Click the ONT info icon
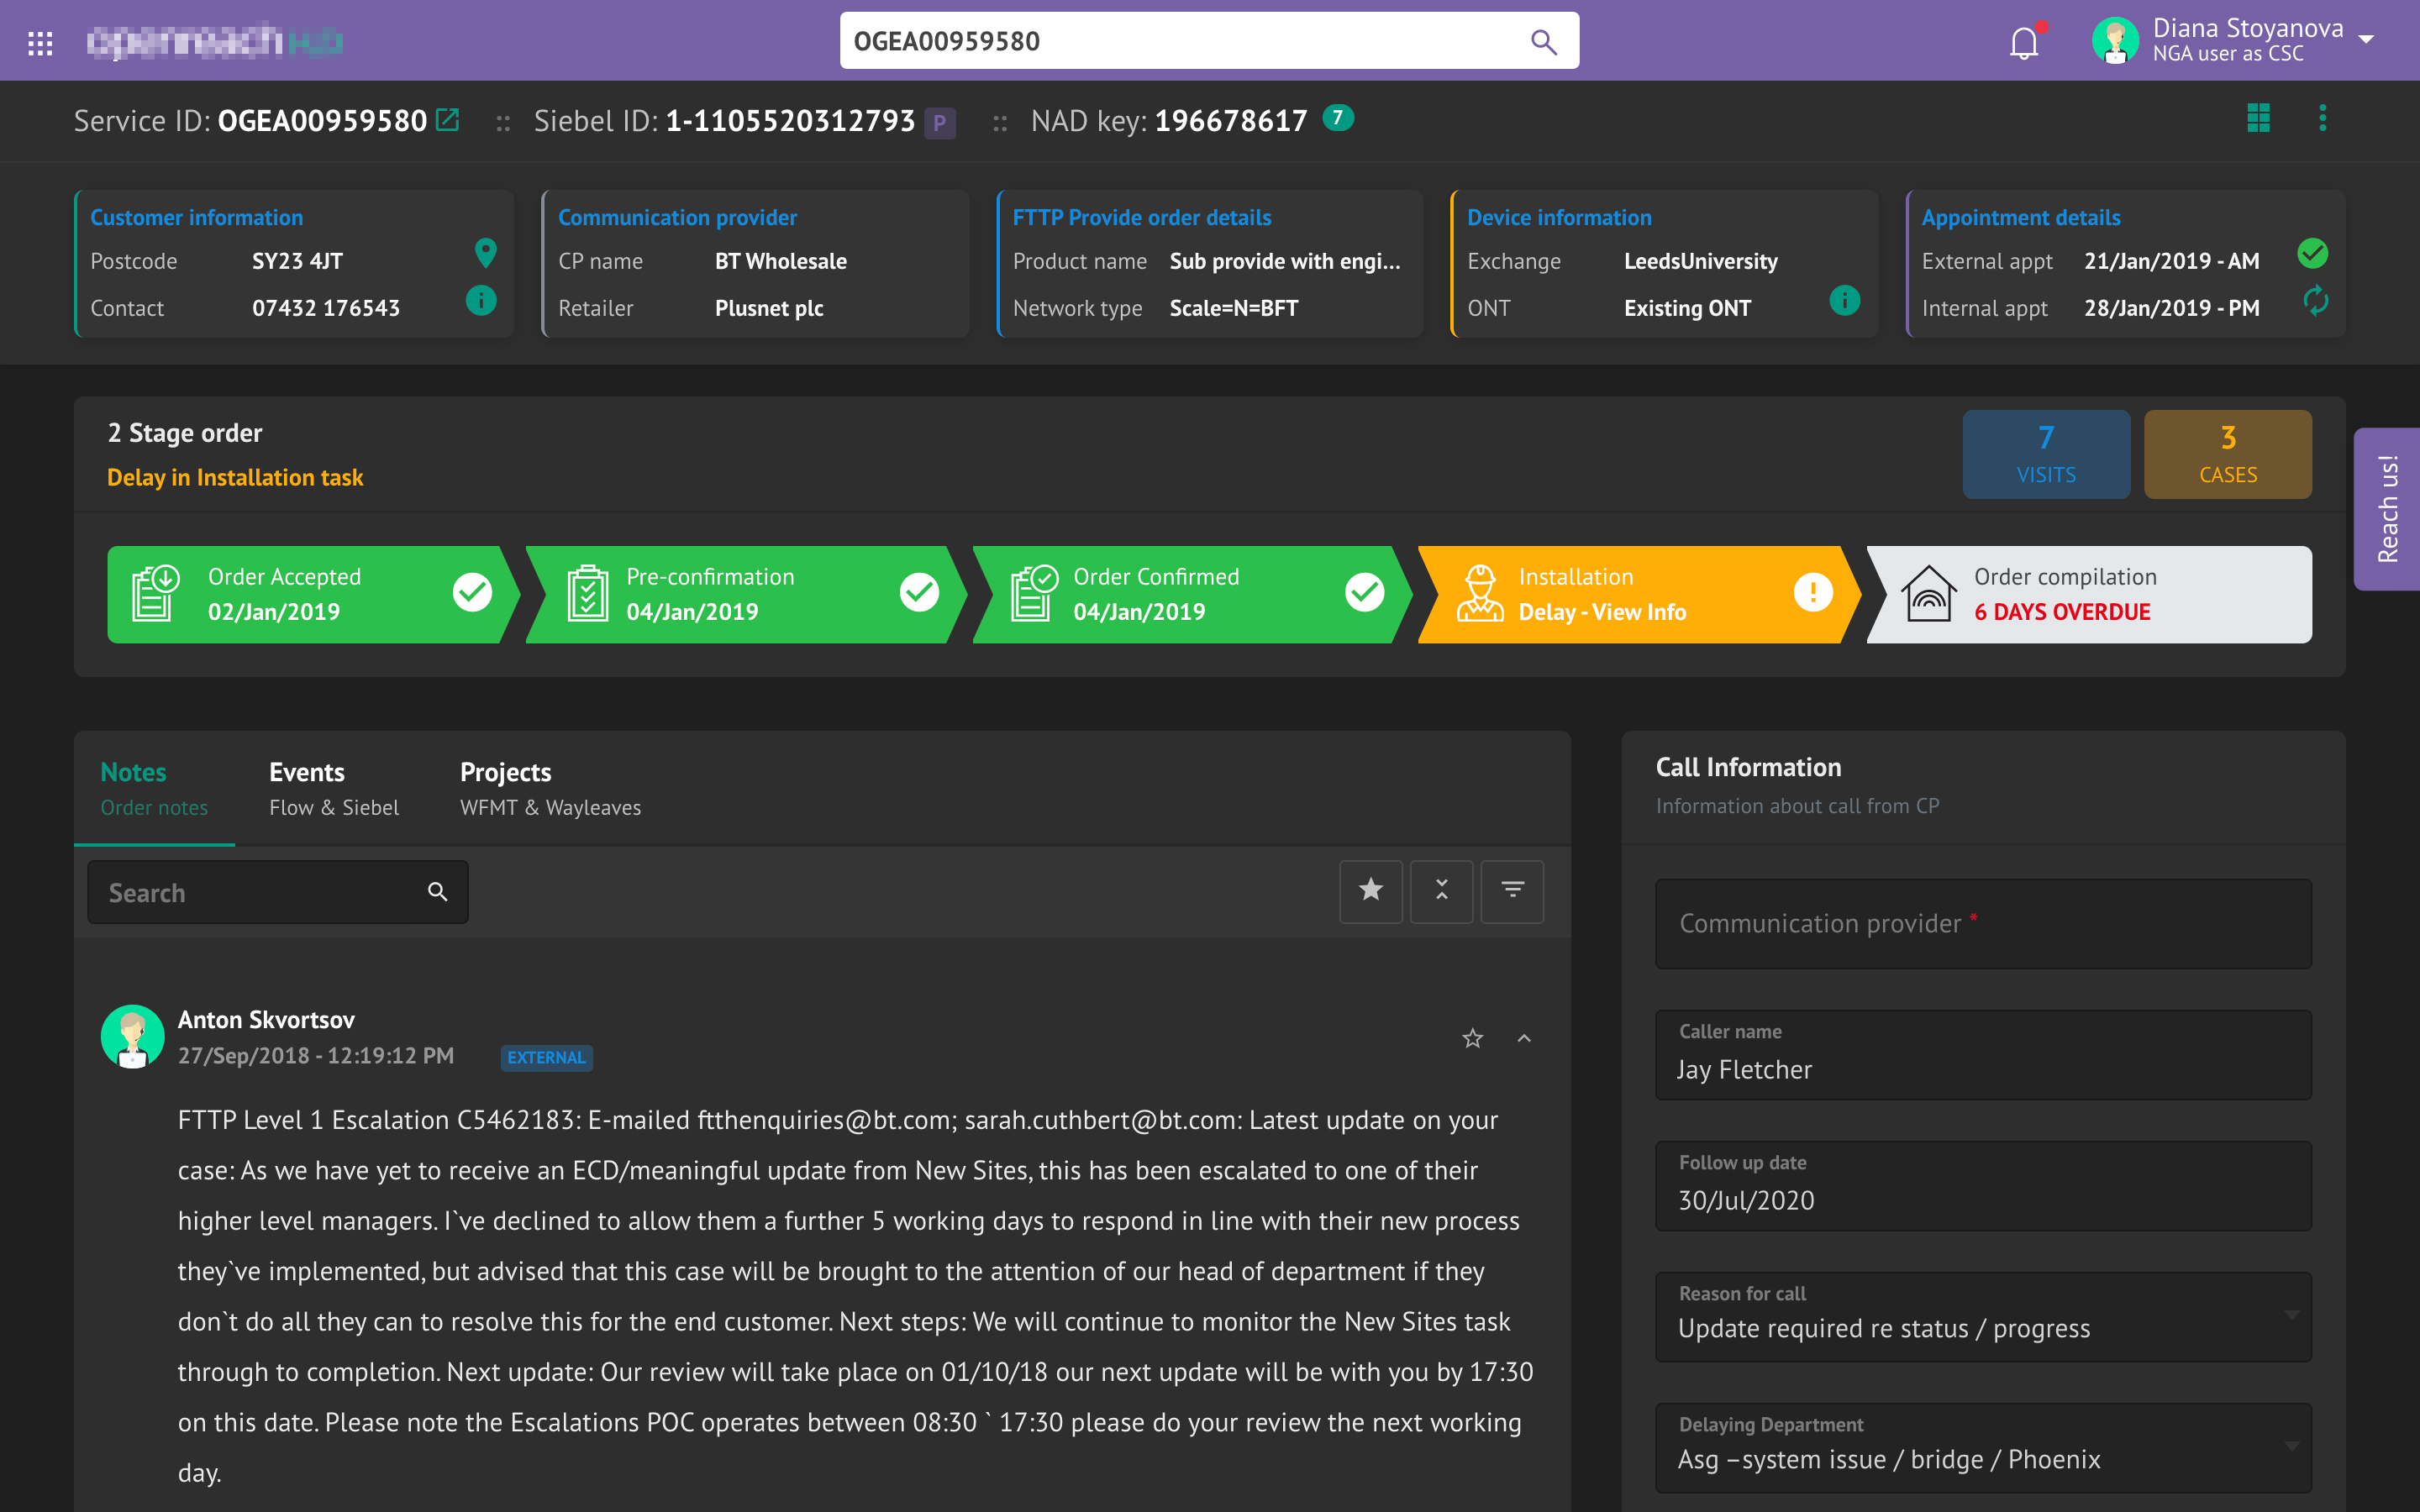 (1844, 300)
